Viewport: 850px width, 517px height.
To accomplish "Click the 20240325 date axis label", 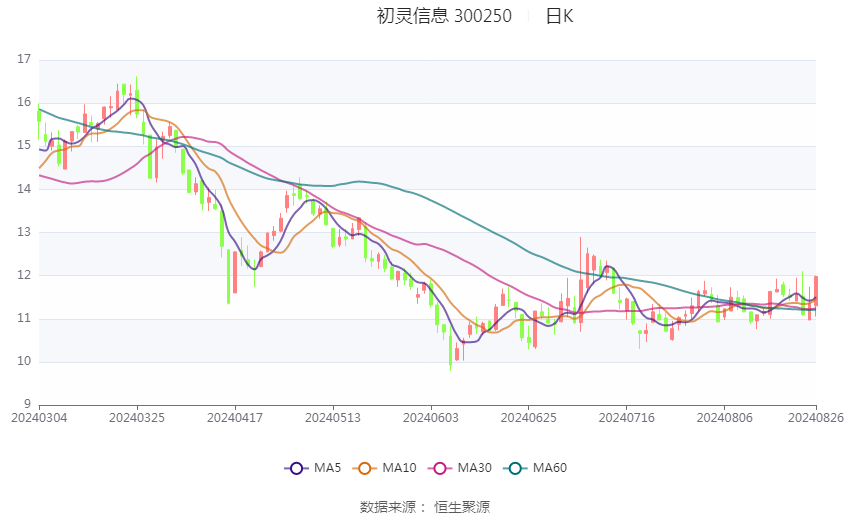I will pyautogui.click(x=137, y=418).
